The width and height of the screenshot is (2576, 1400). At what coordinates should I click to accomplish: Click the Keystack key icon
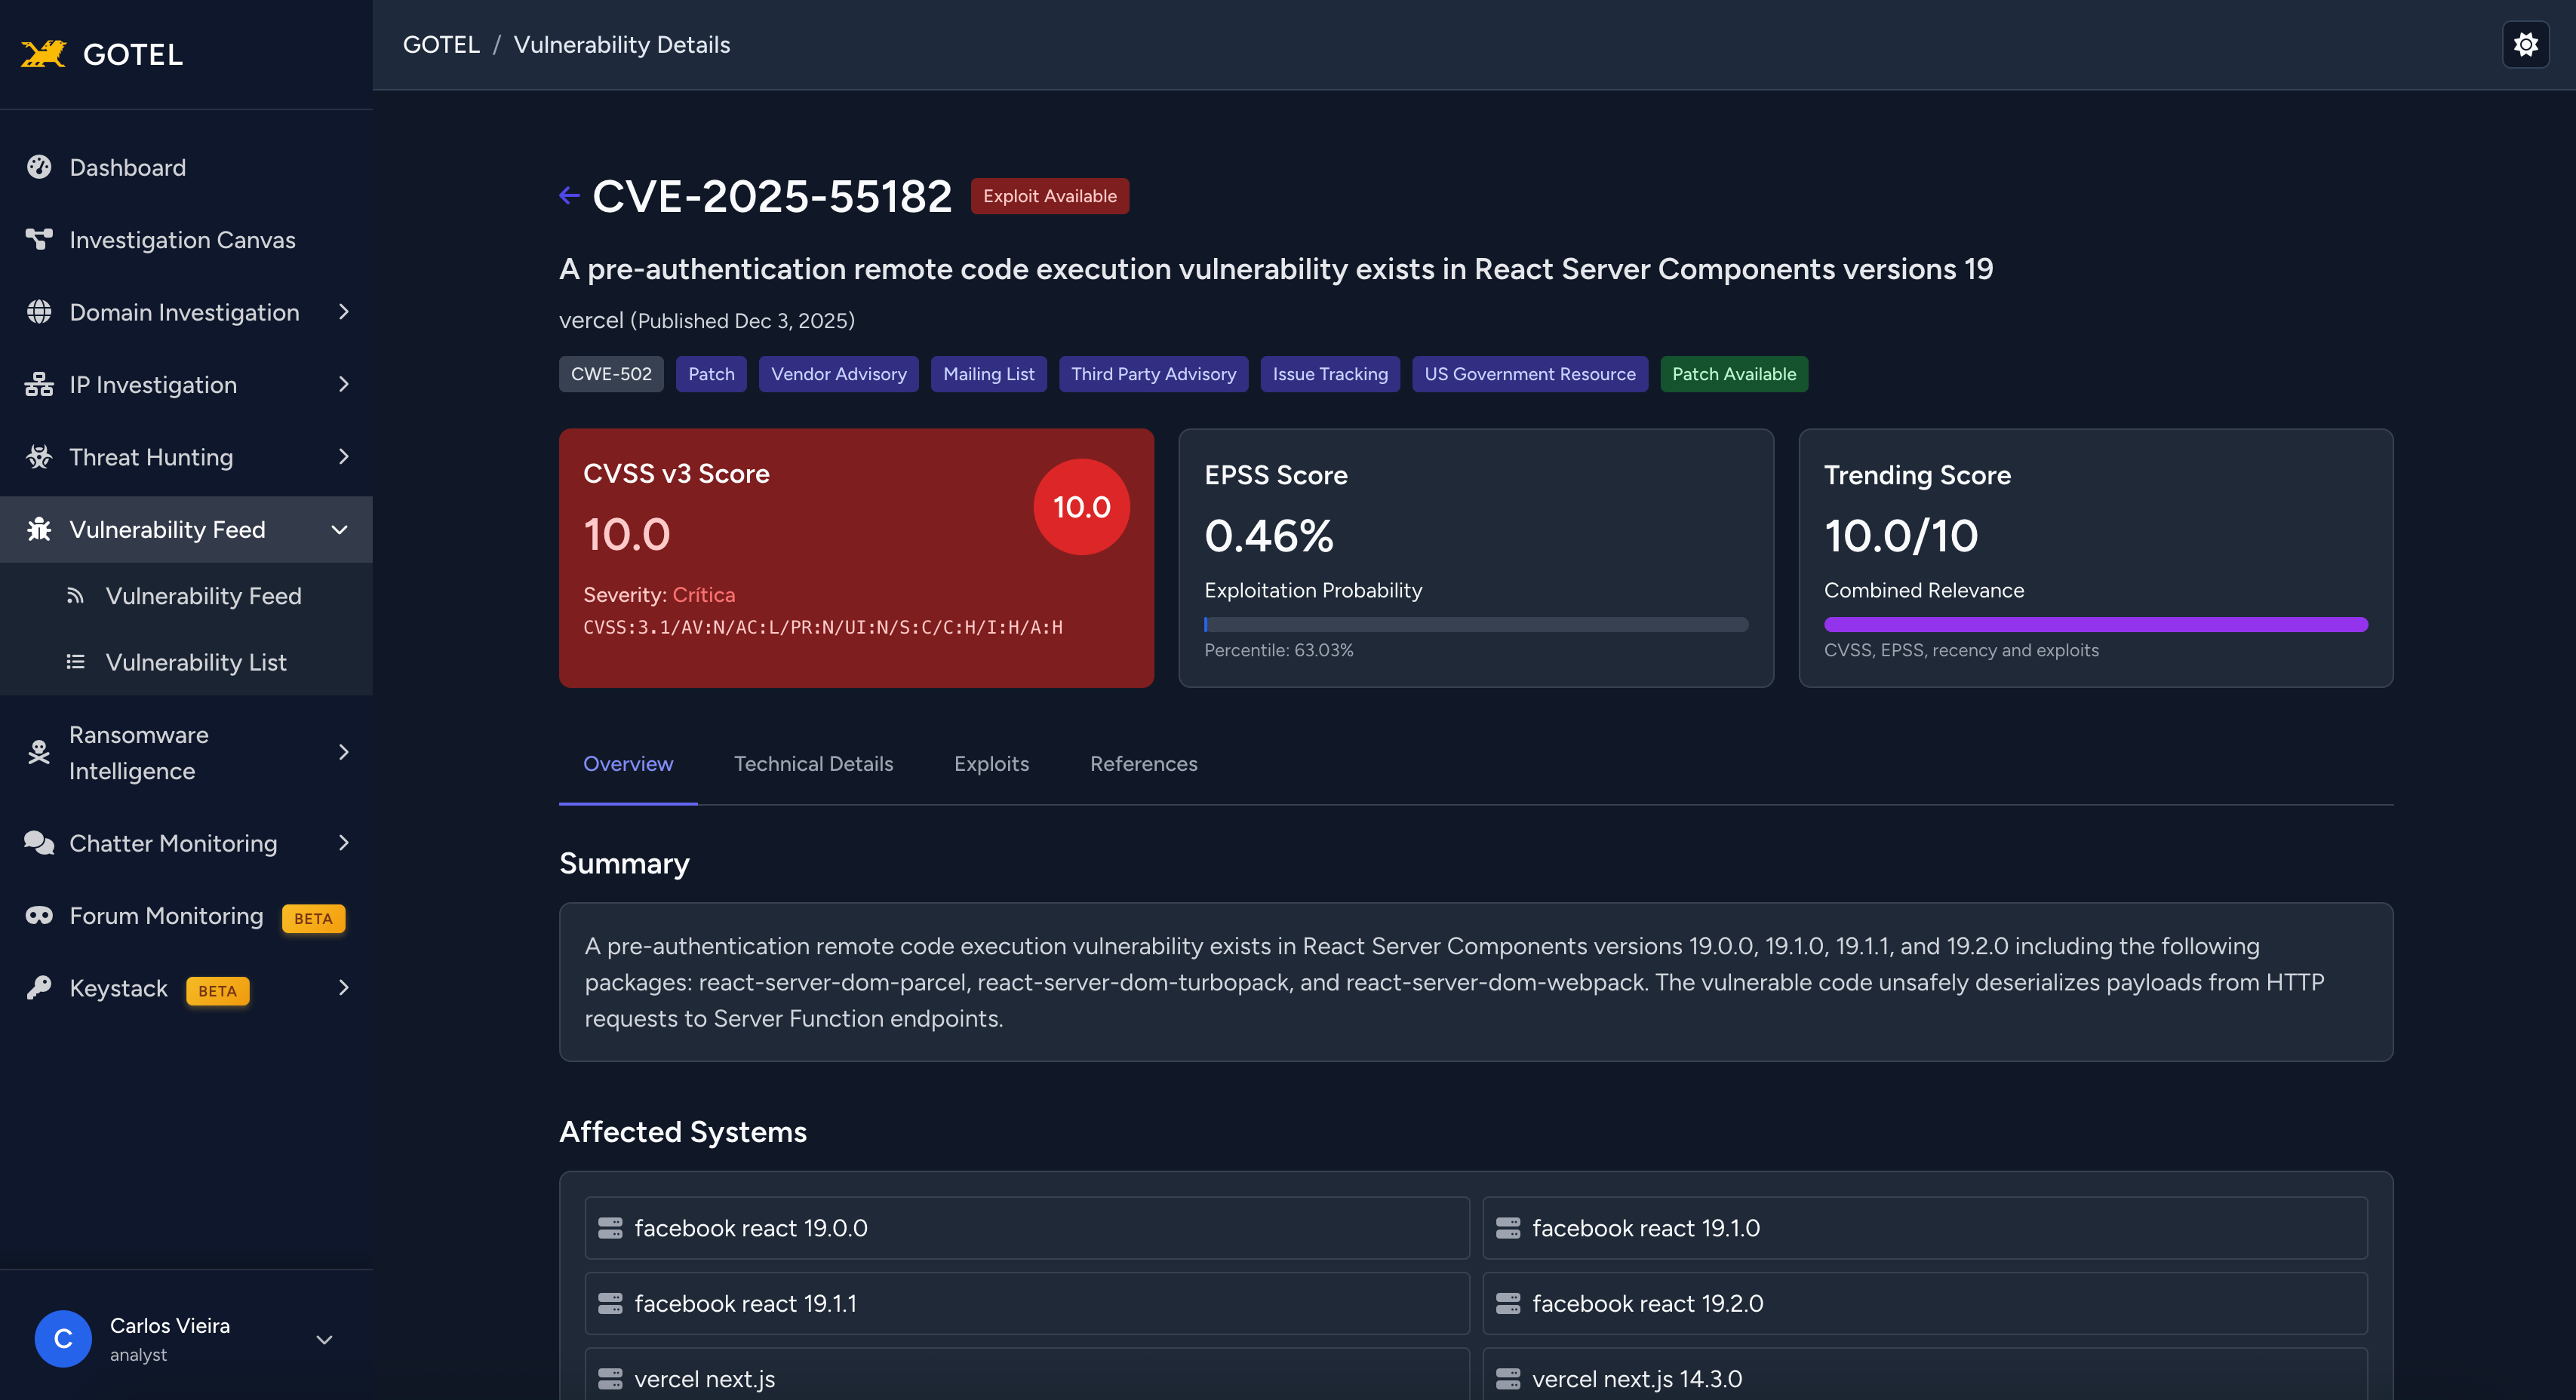point(39,988)
